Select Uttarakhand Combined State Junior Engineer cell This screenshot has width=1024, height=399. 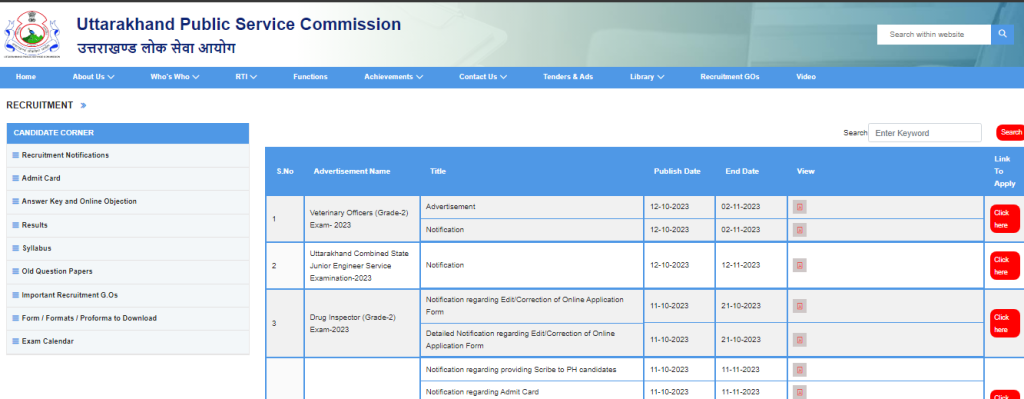(x=362, y=266)
